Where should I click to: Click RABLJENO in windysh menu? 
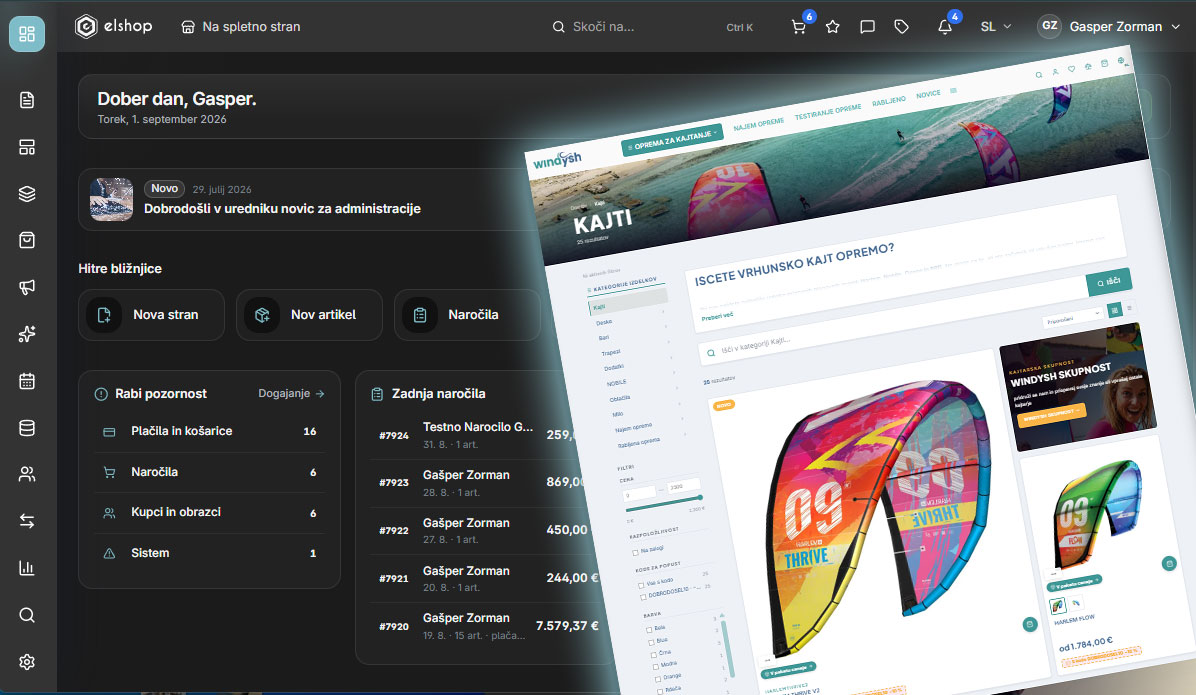click(889, 101)
